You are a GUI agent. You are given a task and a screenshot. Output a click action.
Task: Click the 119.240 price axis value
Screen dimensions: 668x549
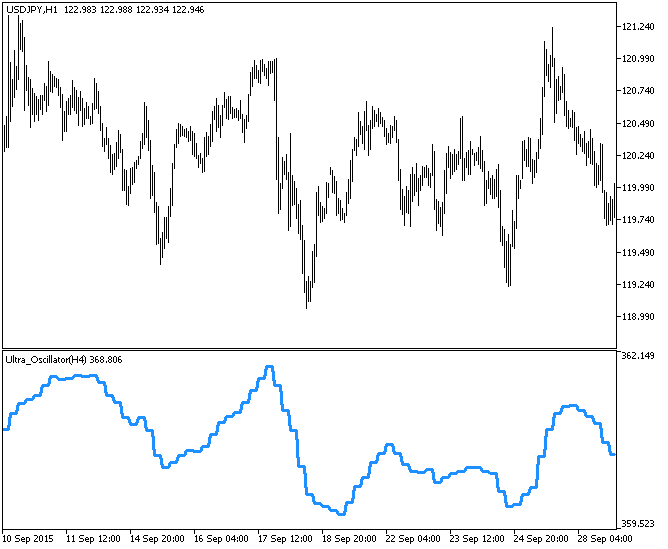point(637,285)
